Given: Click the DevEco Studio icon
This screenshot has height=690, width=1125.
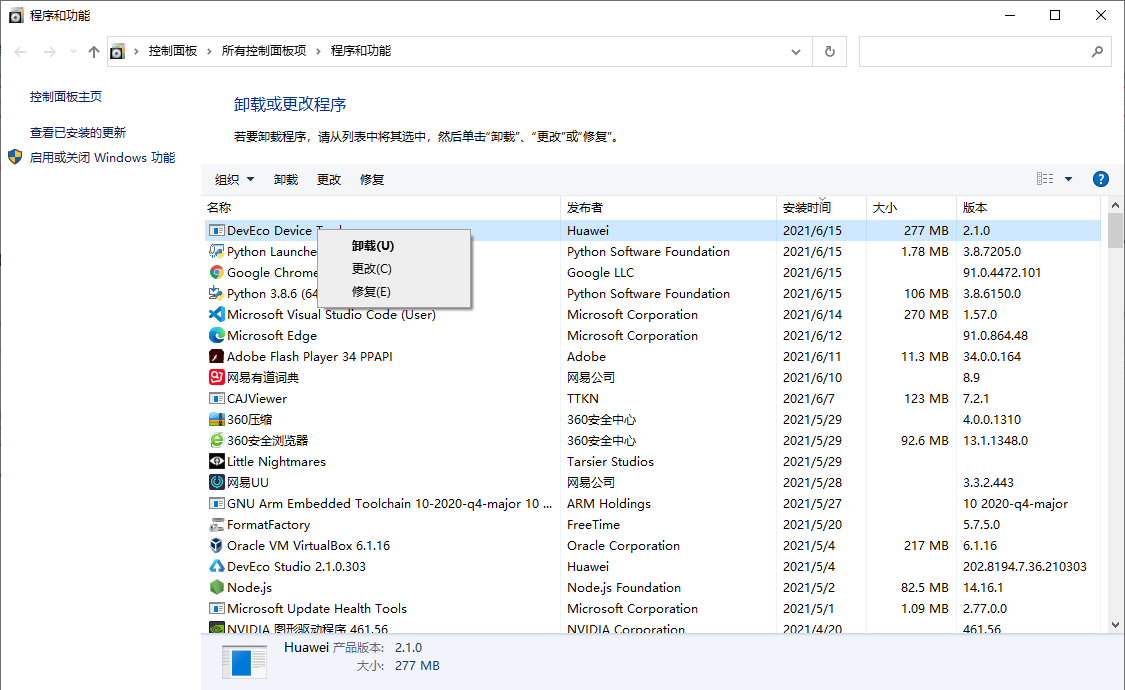Looking at the screenshot, I should tap(216, 566).
